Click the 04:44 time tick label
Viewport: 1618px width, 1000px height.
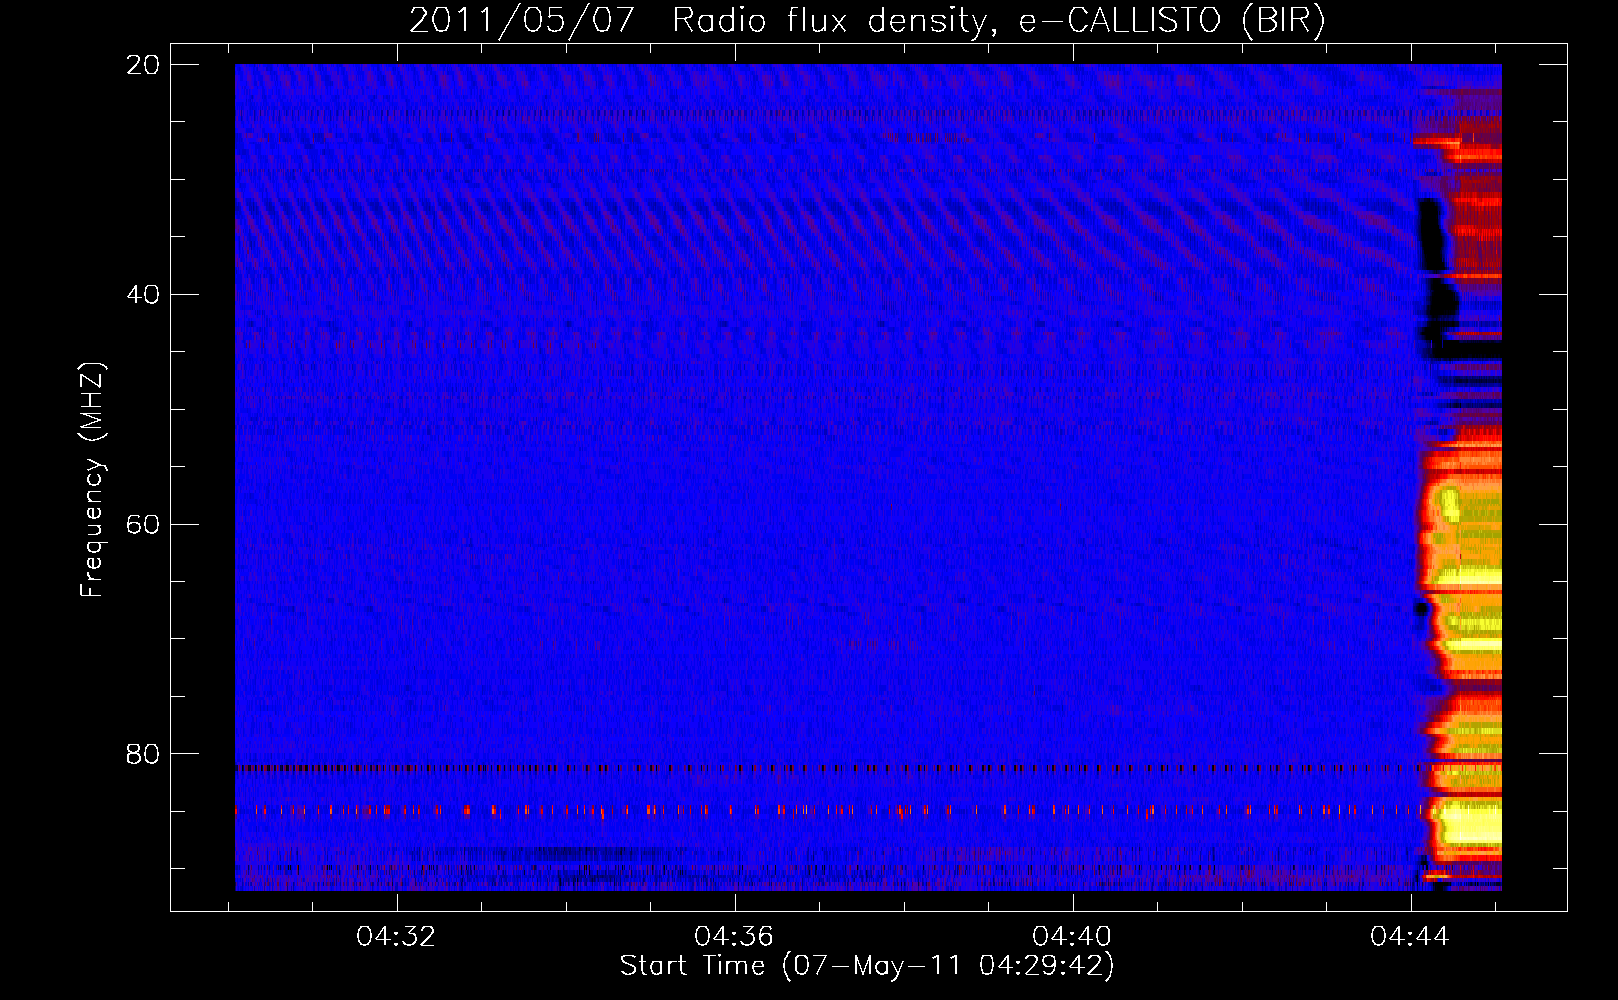coord(1410,936)
